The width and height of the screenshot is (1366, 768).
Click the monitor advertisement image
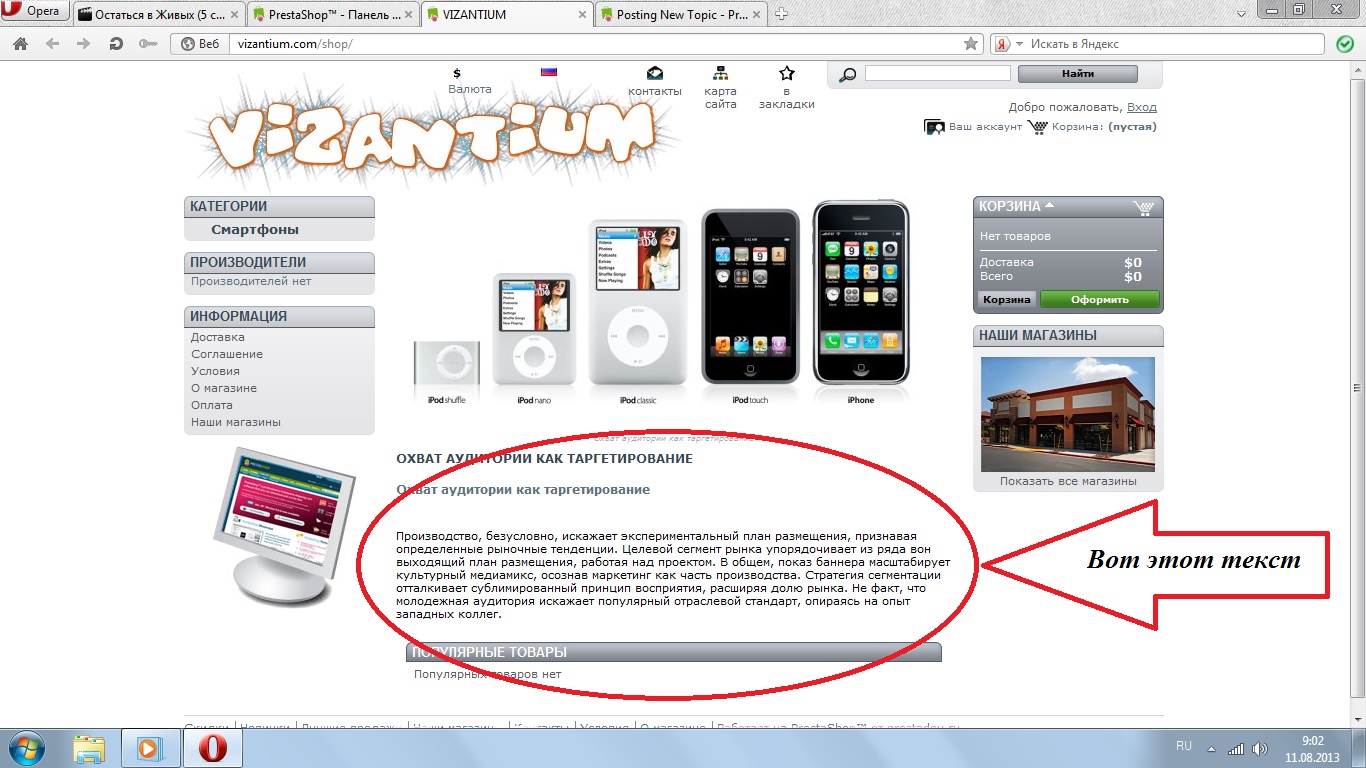(284, 526)
